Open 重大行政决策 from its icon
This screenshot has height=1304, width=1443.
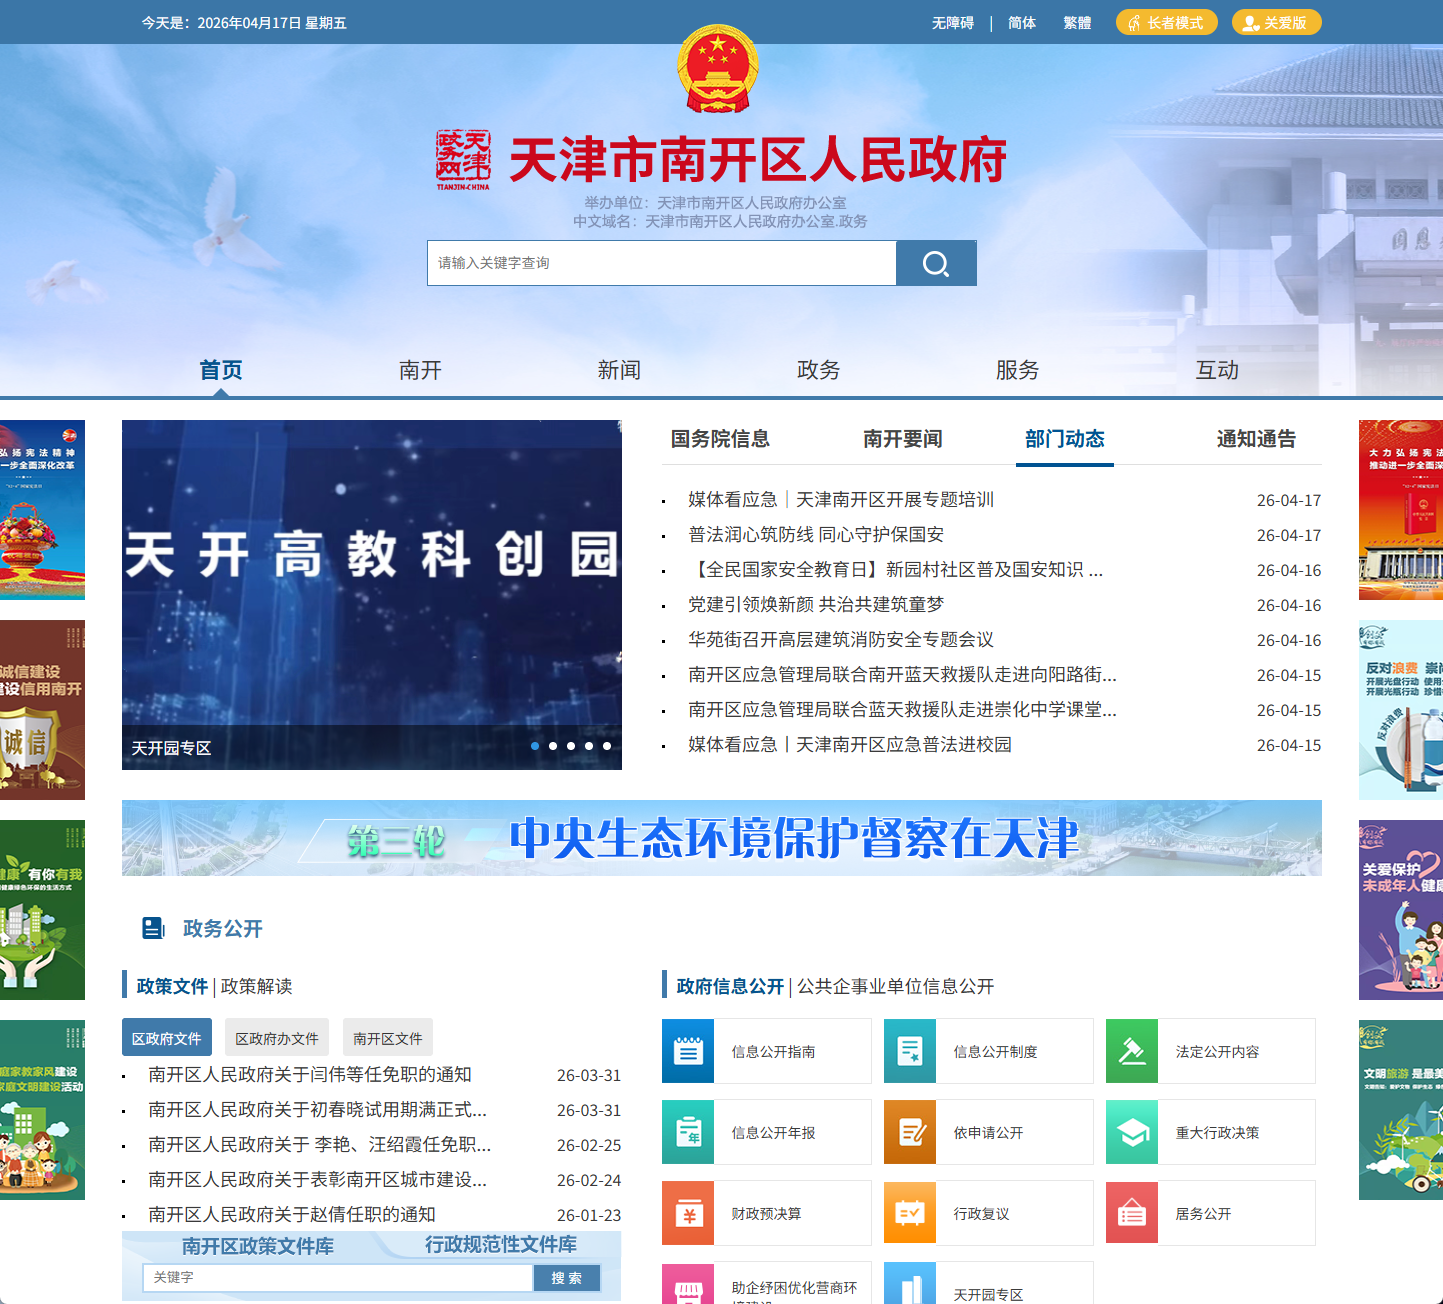click(x=1131, y=1132)
